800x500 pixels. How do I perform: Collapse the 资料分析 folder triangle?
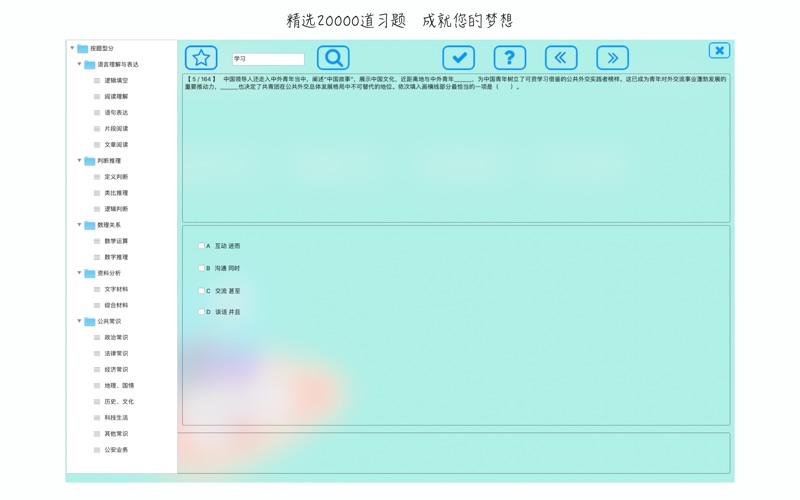point(79,273)
